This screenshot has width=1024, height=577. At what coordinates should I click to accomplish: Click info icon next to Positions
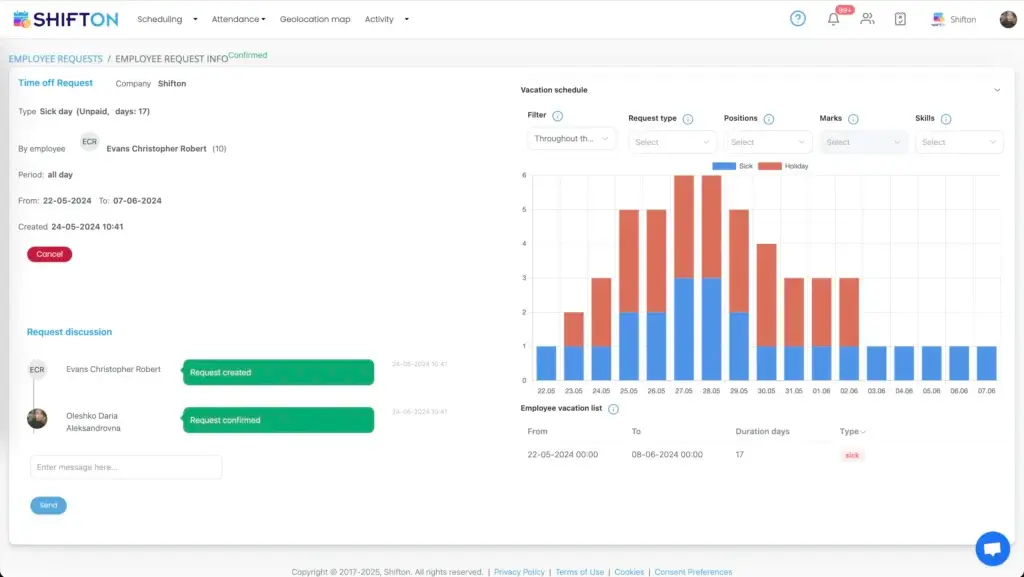point(768,119)
